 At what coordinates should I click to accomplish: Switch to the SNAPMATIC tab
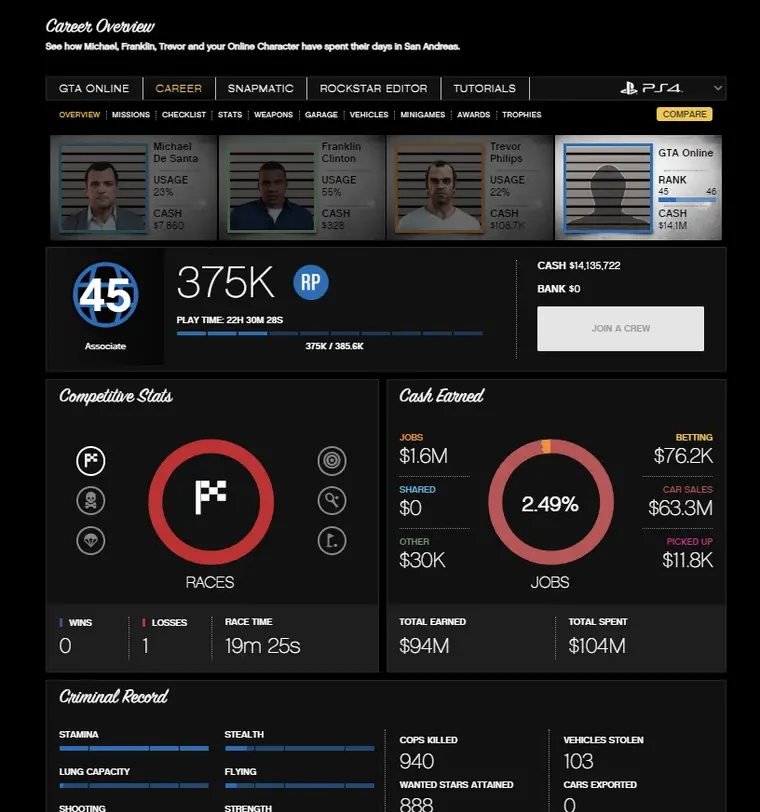260,89
